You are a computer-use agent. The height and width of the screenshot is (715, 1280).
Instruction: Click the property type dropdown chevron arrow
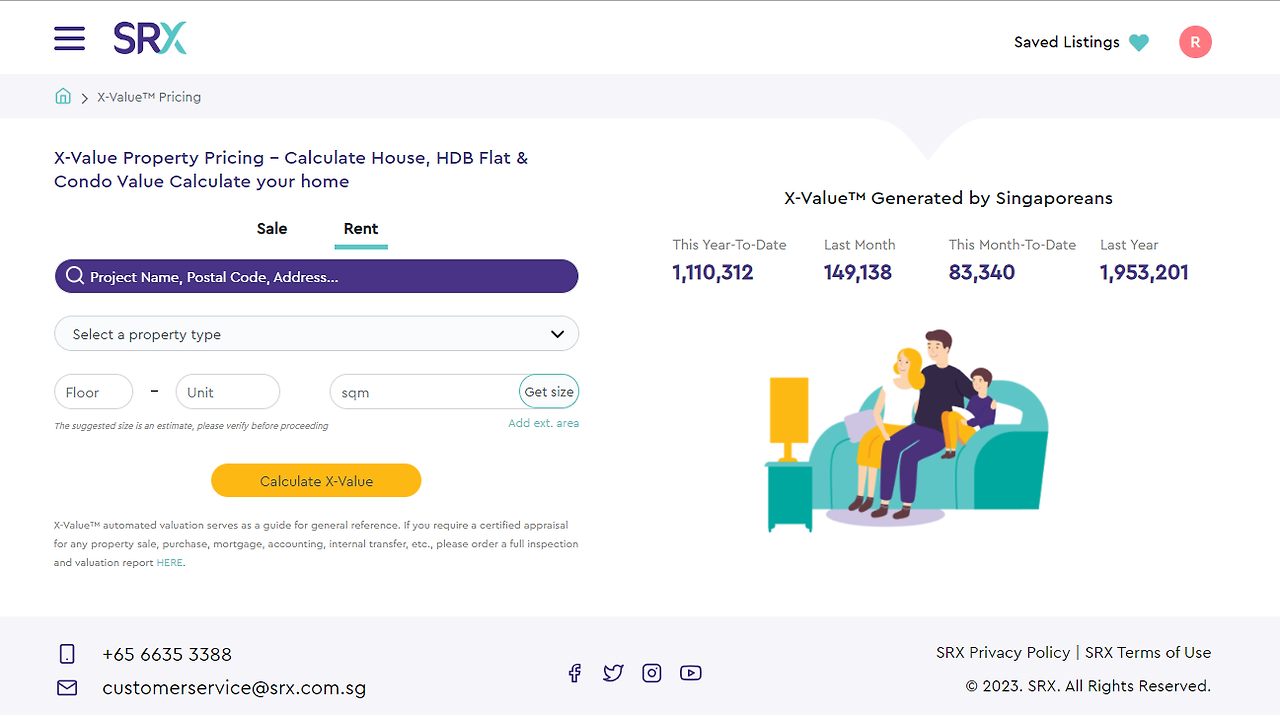[558, 334]
